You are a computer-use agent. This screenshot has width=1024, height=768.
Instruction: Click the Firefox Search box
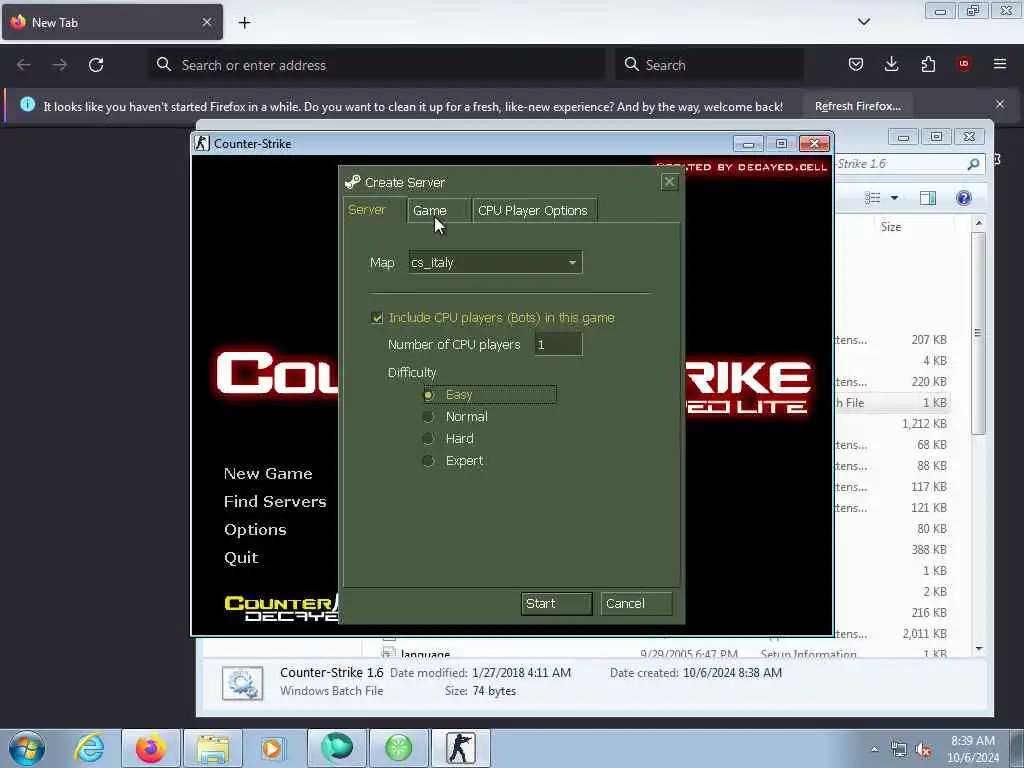pos(709,65)
